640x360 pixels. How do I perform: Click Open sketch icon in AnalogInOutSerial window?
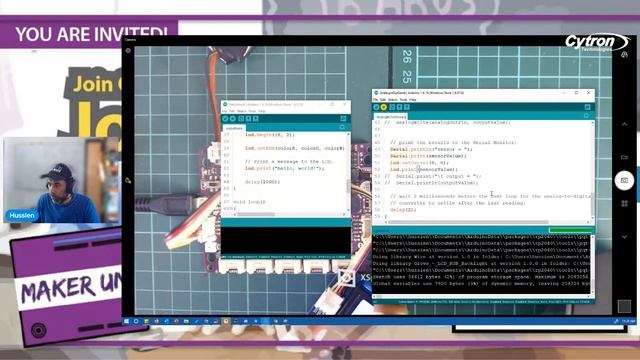coord(399,107)
